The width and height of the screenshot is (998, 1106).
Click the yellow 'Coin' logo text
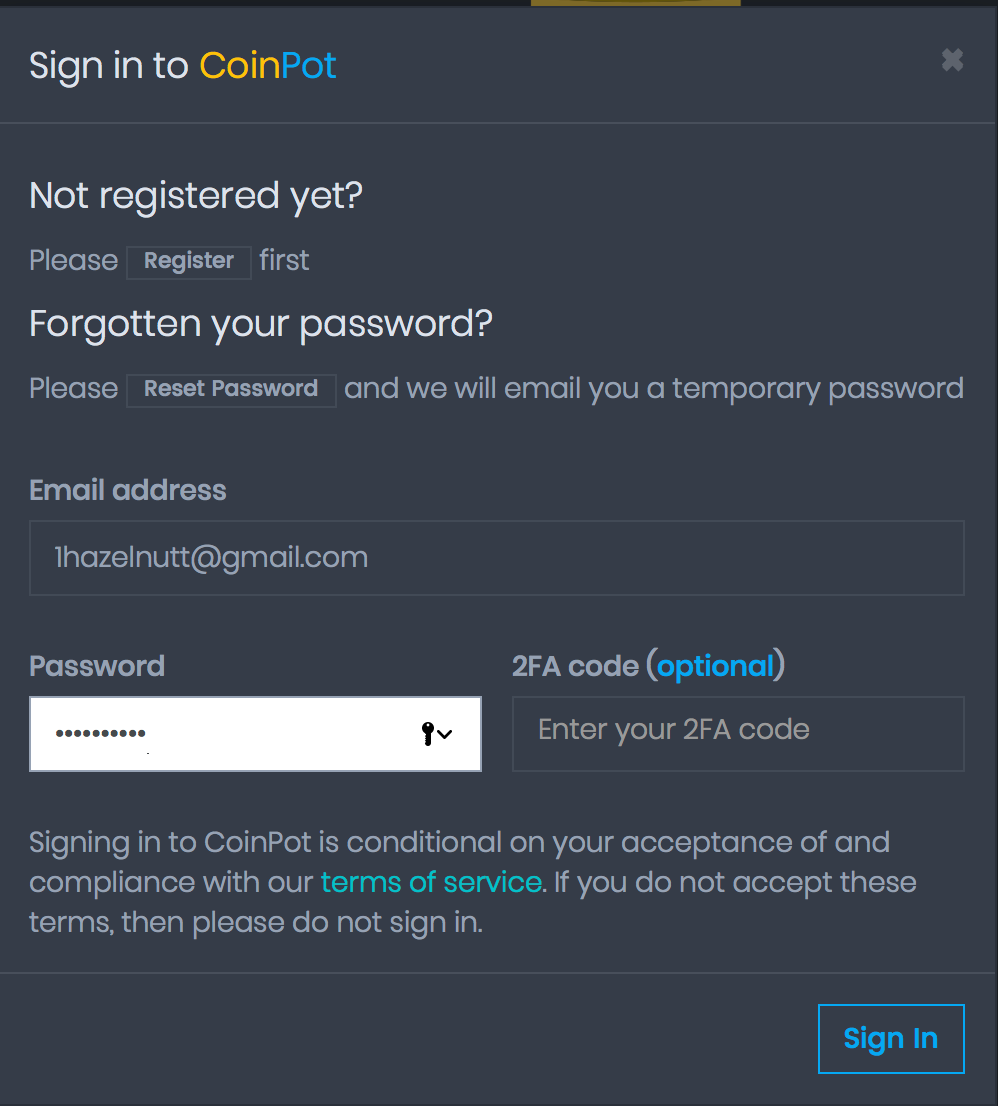(239, 66)
